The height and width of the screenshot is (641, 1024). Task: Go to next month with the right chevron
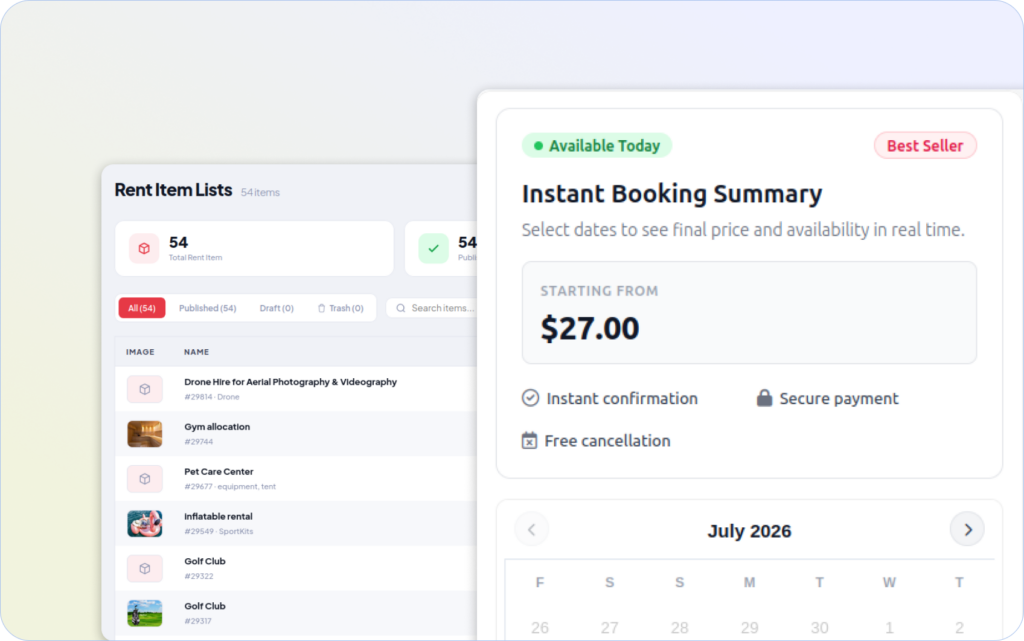(967, 529)
